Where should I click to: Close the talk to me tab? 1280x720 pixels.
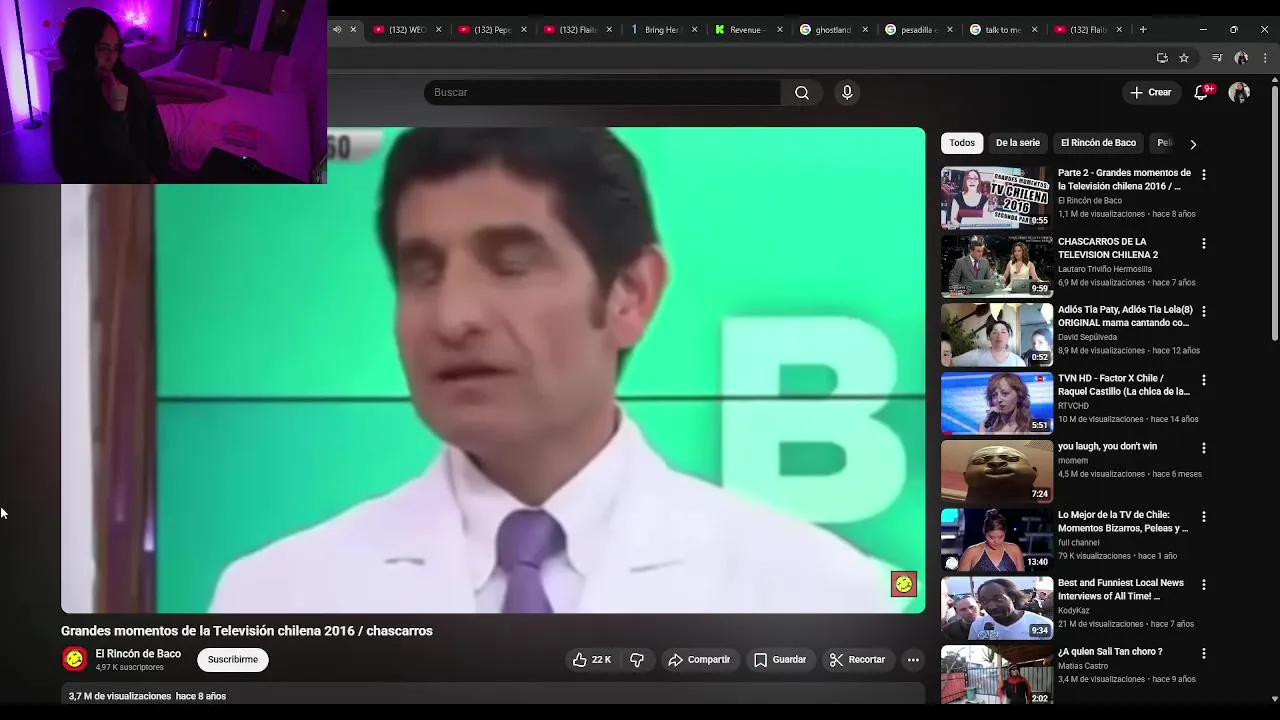tap(1035, 29)
